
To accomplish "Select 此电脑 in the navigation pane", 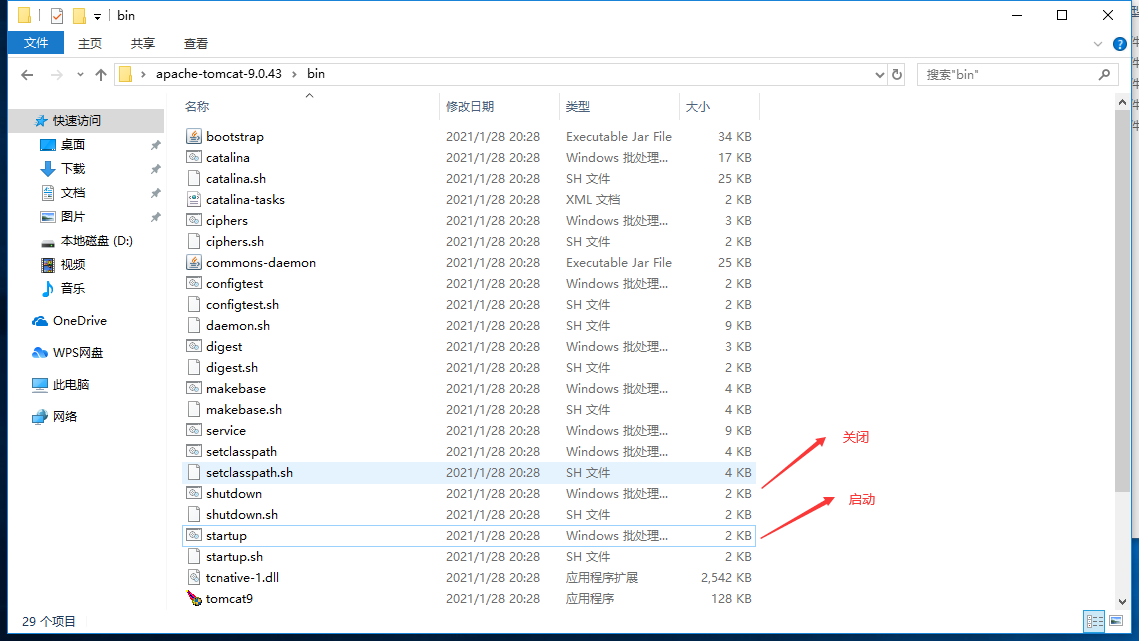I will click(70, 384).
